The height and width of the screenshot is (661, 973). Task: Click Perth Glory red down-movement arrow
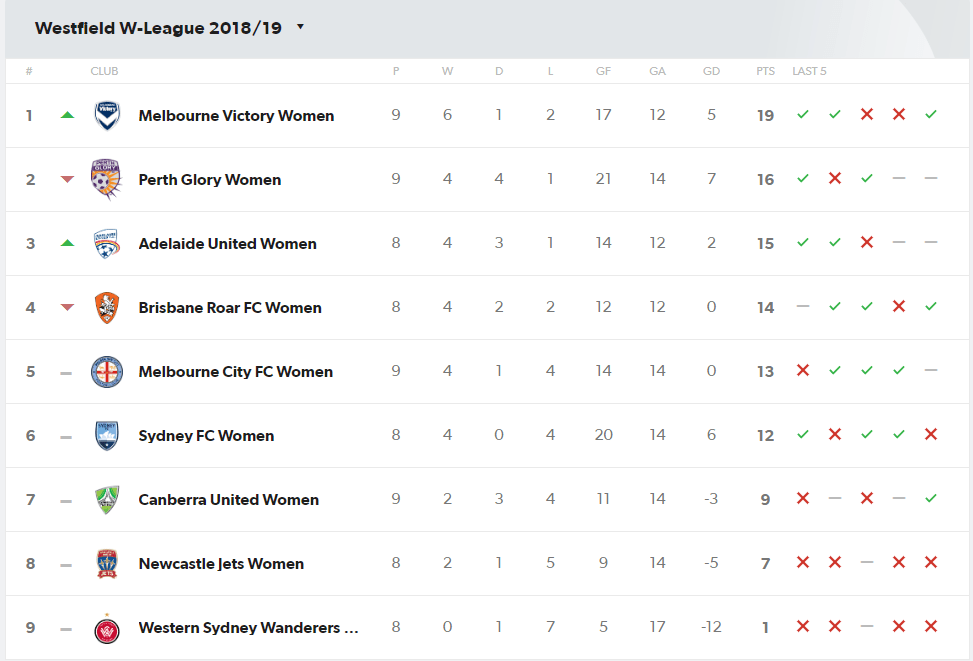(68, 179)
